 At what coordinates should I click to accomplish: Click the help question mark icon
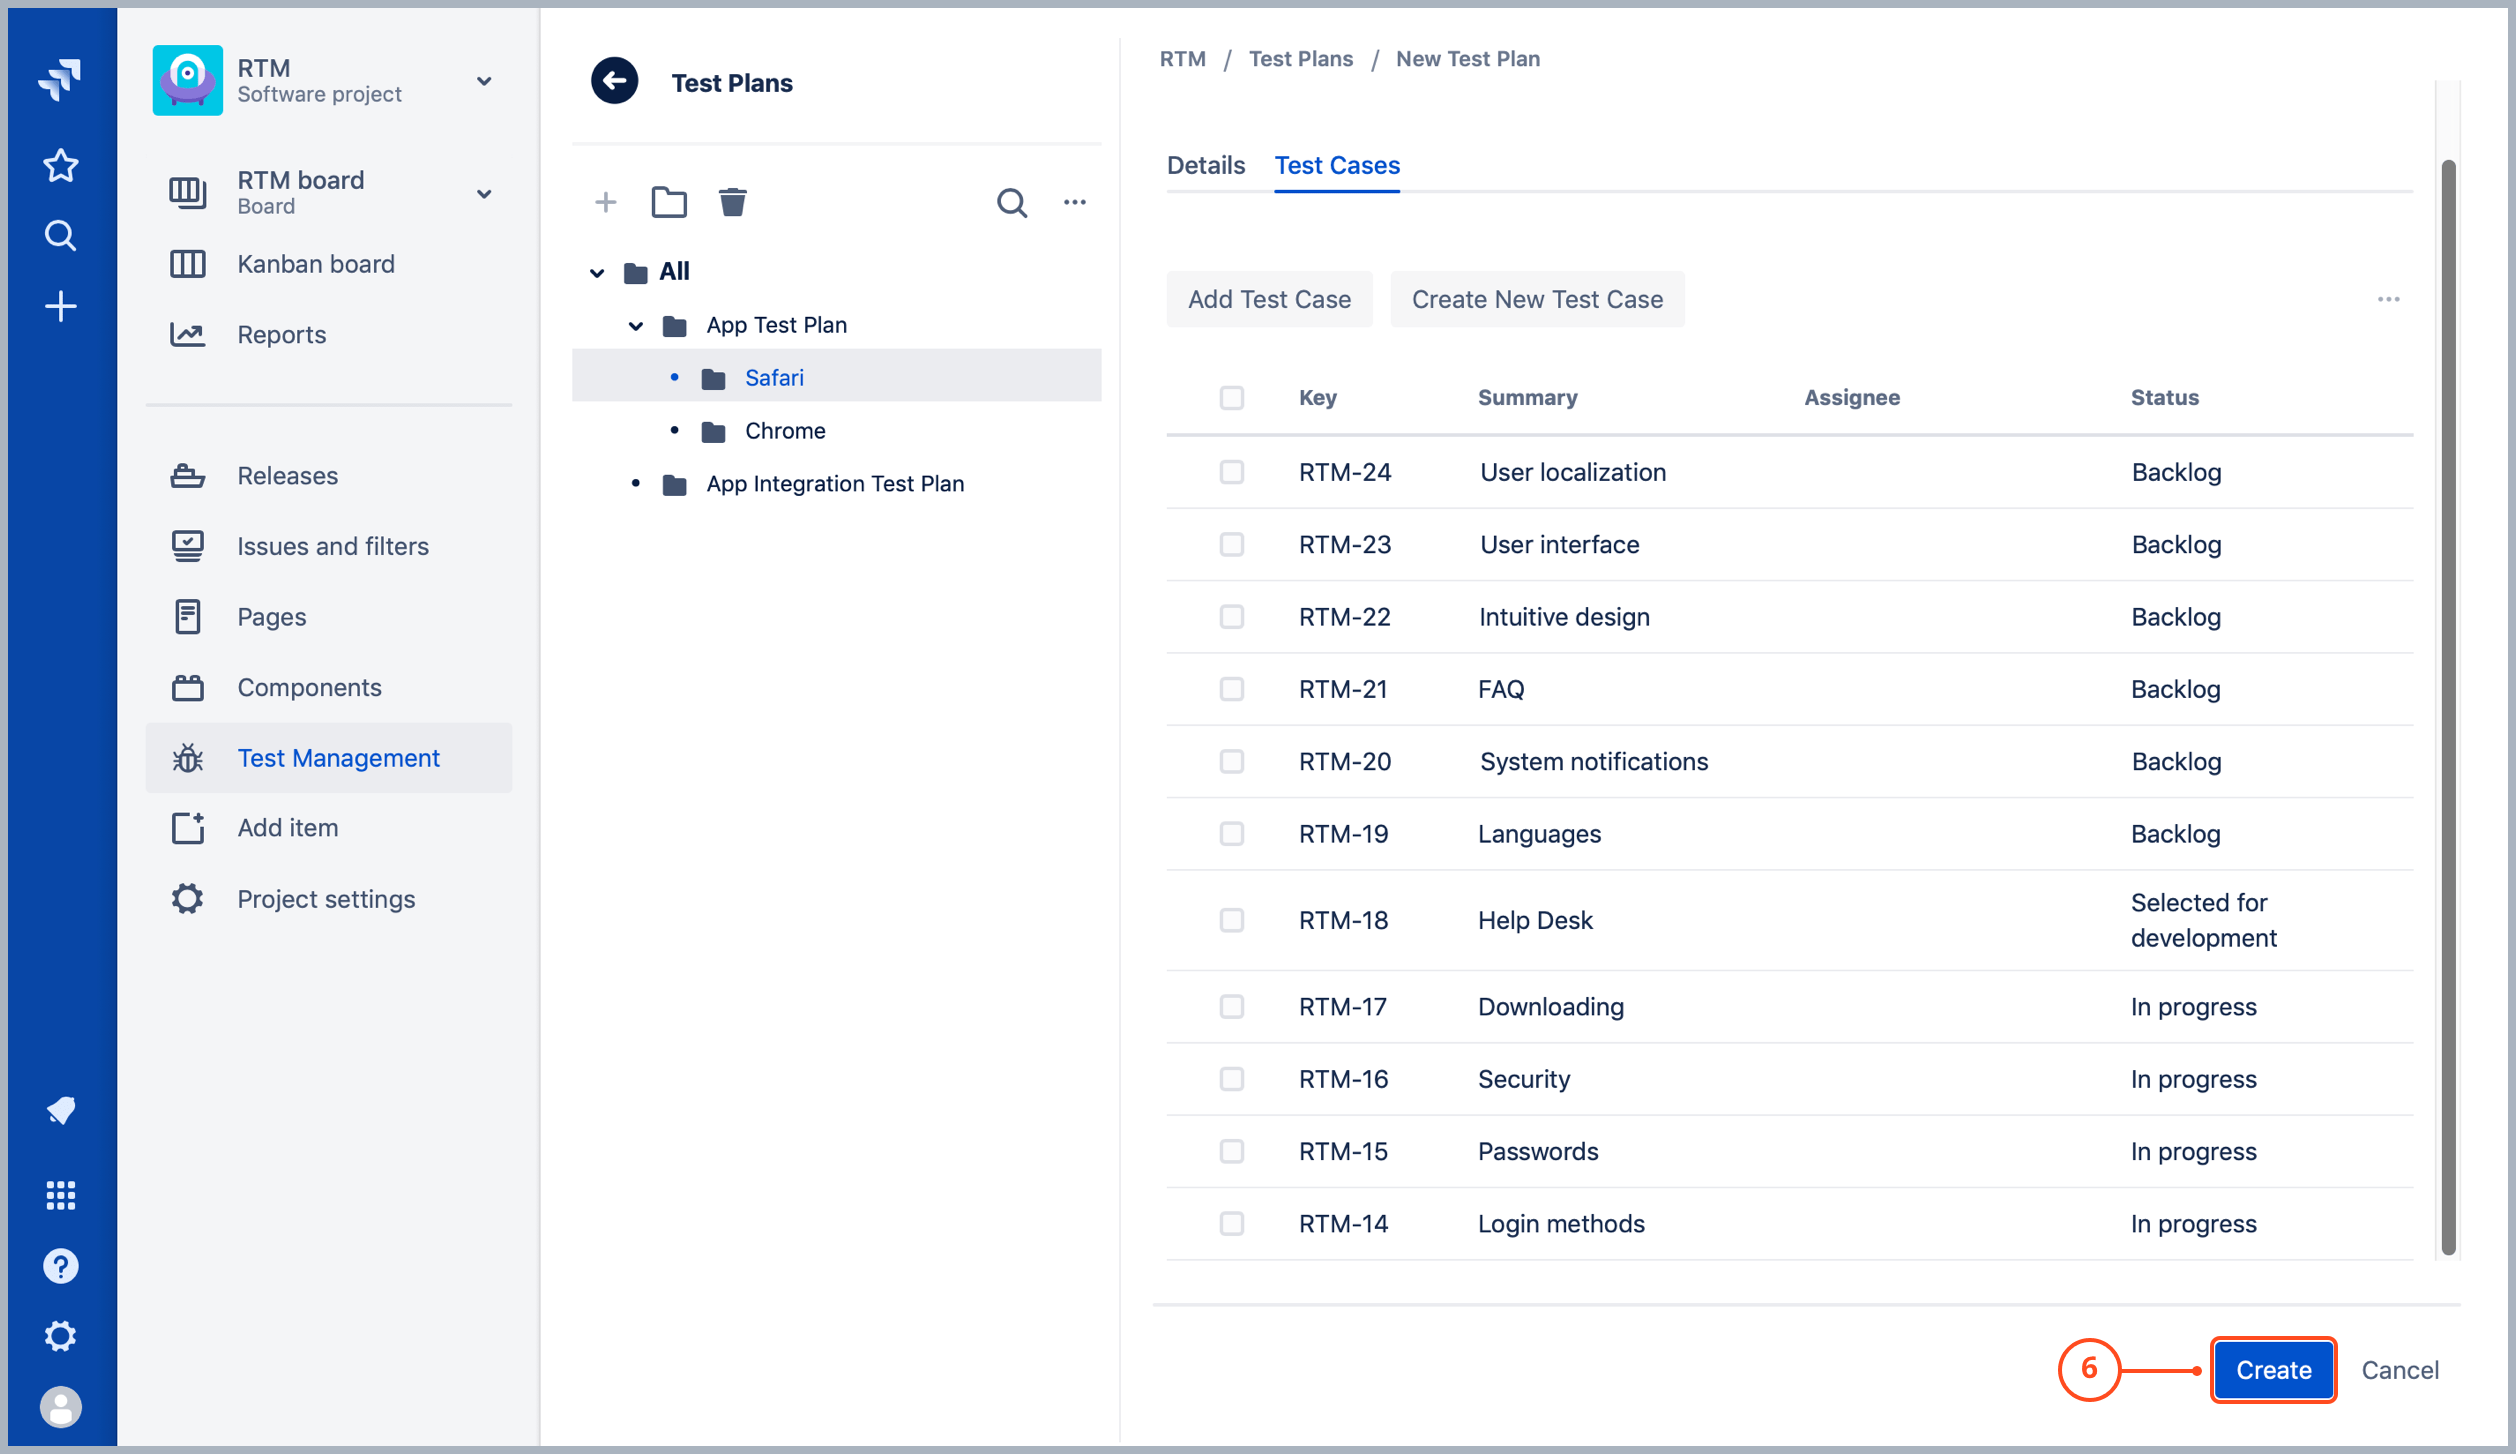(x=61, y=1266)
